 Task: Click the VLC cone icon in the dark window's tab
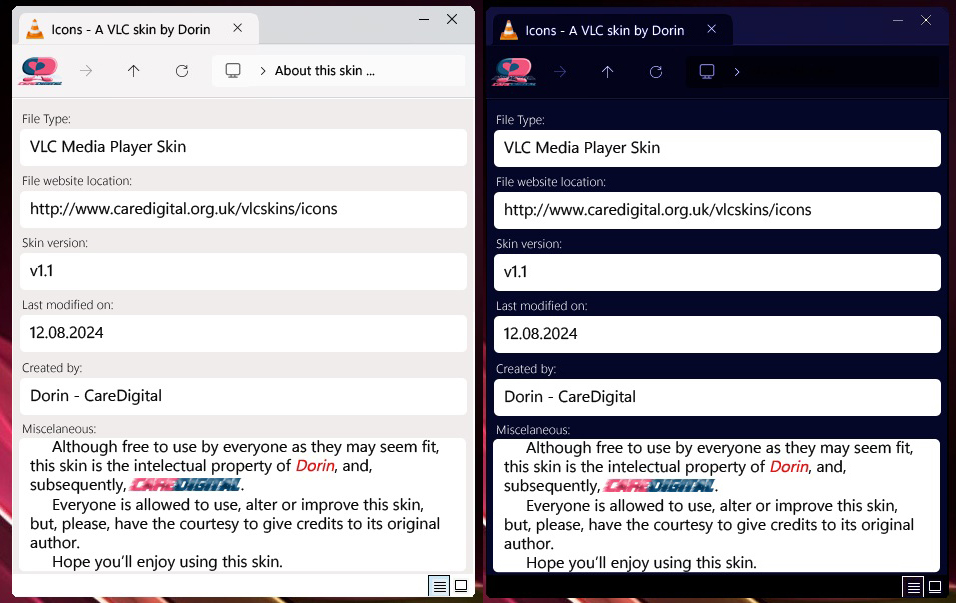pyautogui.click(x=508, y=29)
